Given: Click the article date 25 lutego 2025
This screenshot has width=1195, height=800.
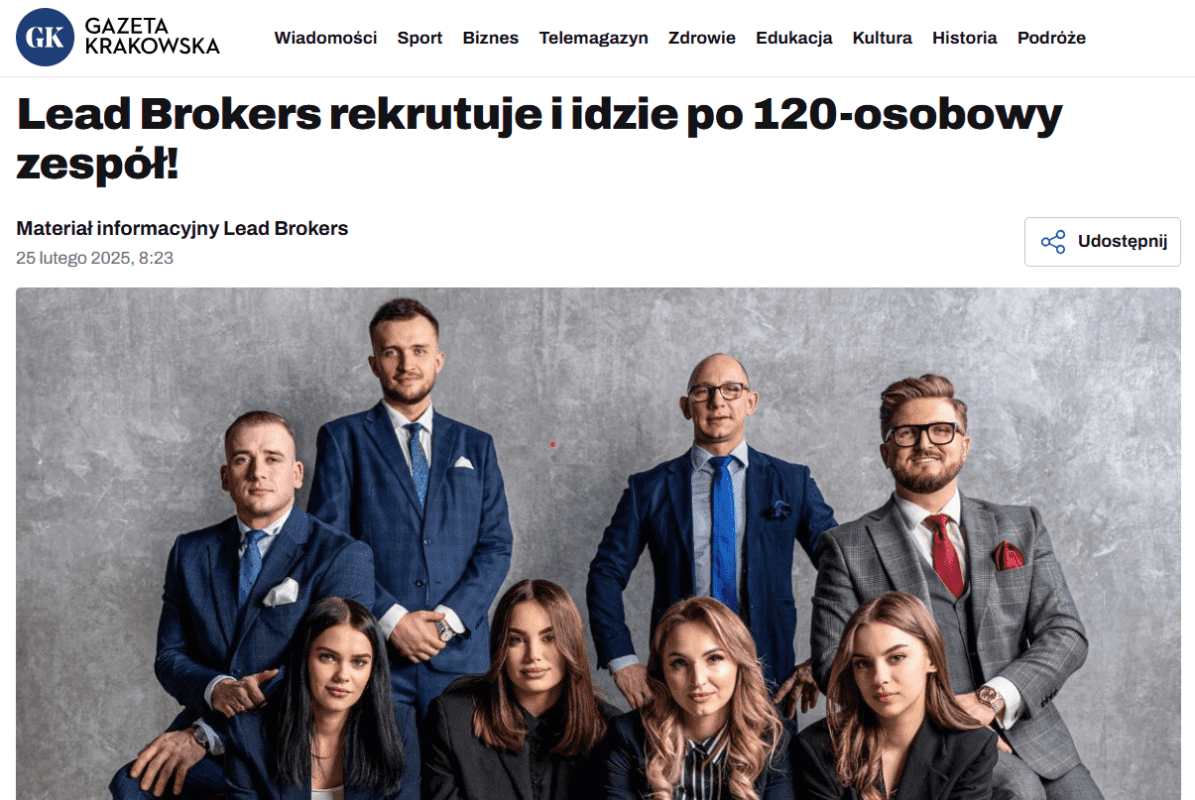Looking at the screenshot, I should click(x=73, y=258).
